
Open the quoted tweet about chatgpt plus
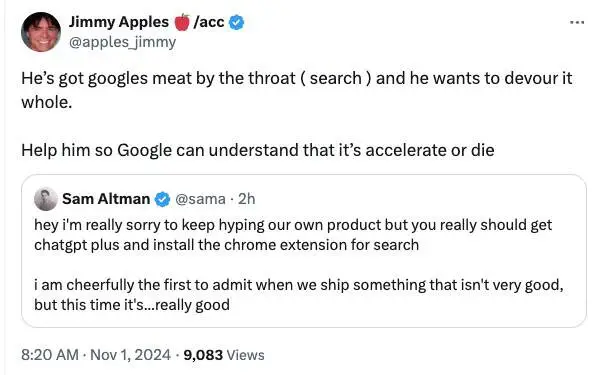point(304,251)
